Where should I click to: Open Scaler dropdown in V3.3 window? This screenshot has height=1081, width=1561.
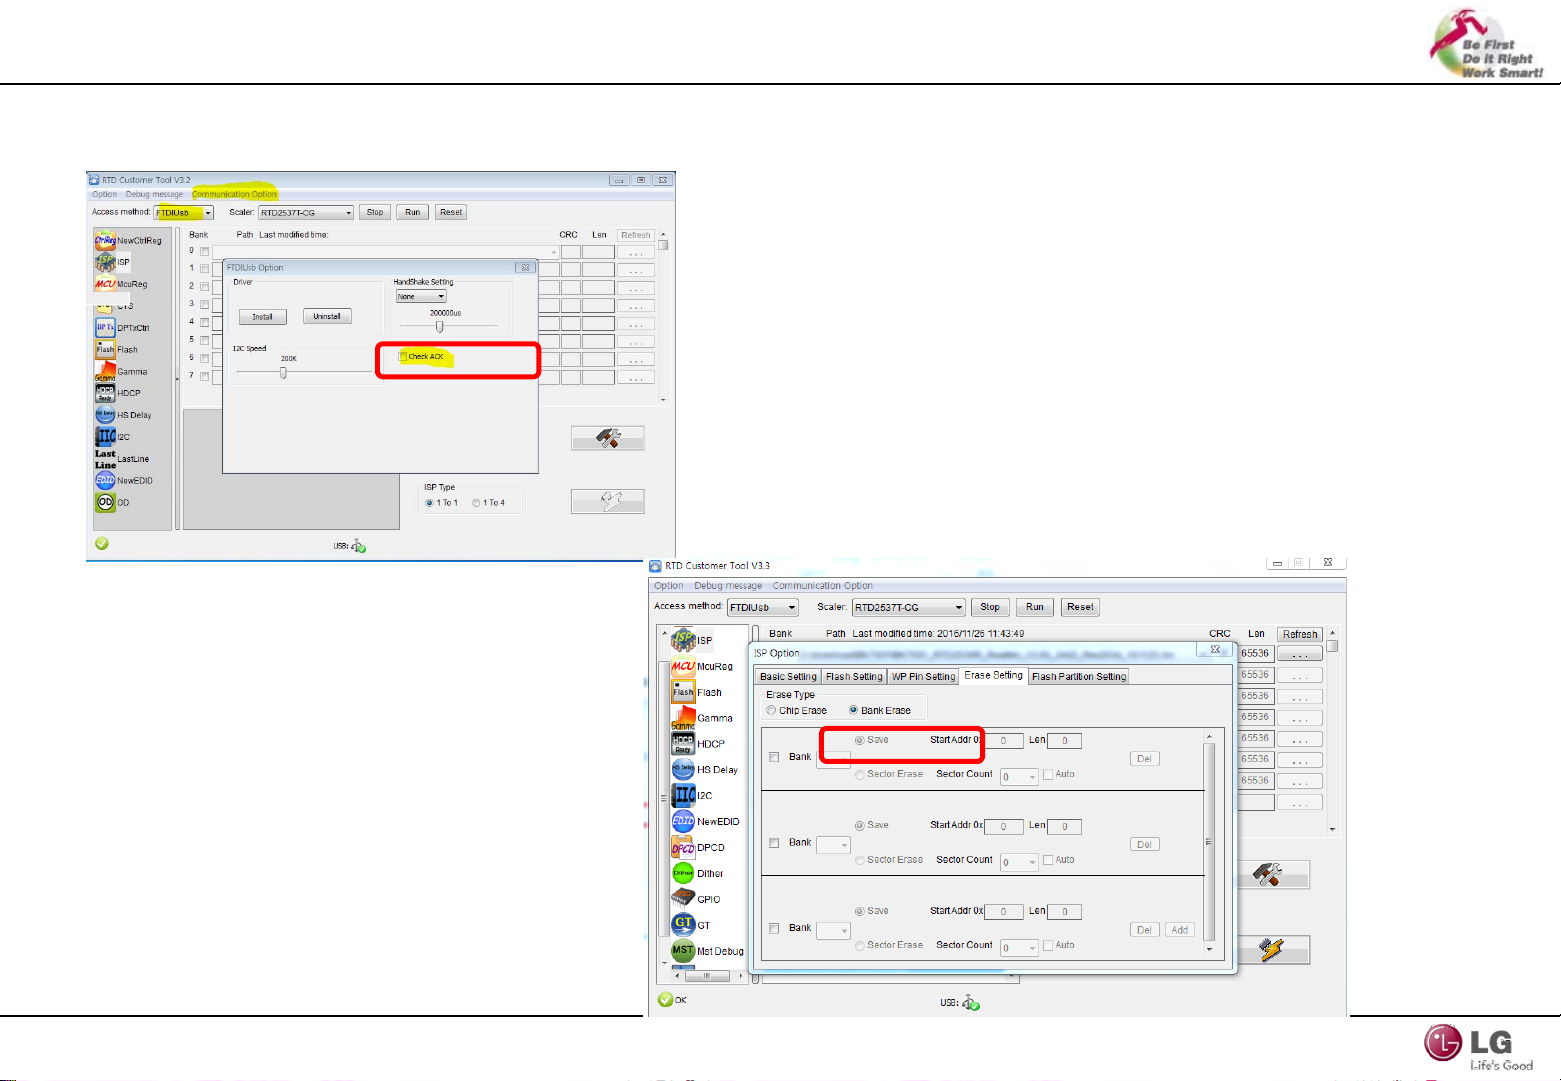pos(908,608)
